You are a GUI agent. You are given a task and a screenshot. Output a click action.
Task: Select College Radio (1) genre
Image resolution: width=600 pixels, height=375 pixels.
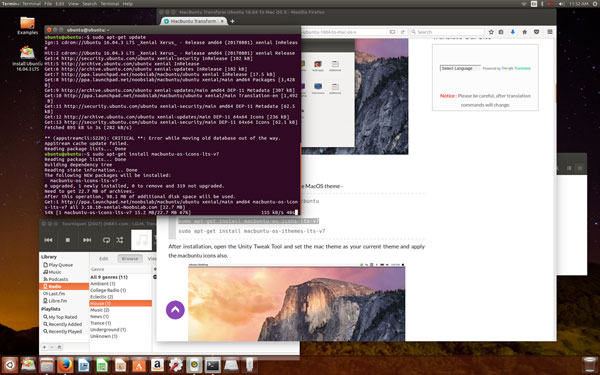pyautogui.click(x=121, y=290)
